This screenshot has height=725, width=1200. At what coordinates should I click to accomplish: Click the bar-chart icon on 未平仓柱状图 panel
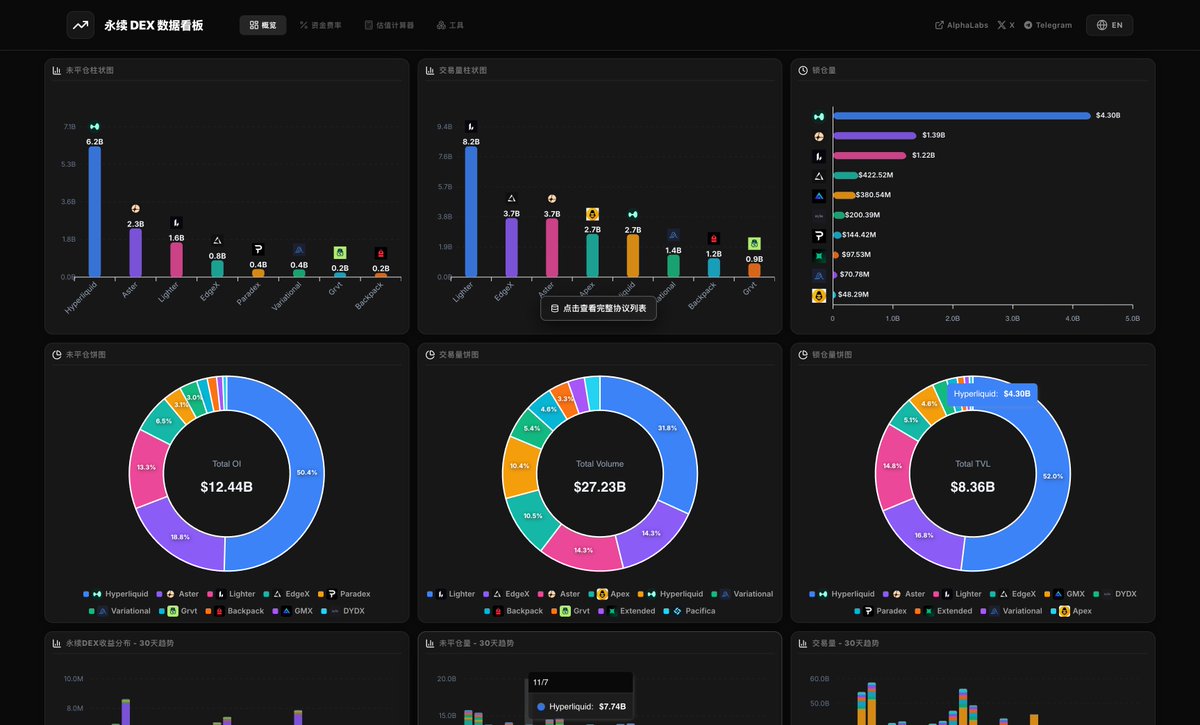click(x=55, y=70)
